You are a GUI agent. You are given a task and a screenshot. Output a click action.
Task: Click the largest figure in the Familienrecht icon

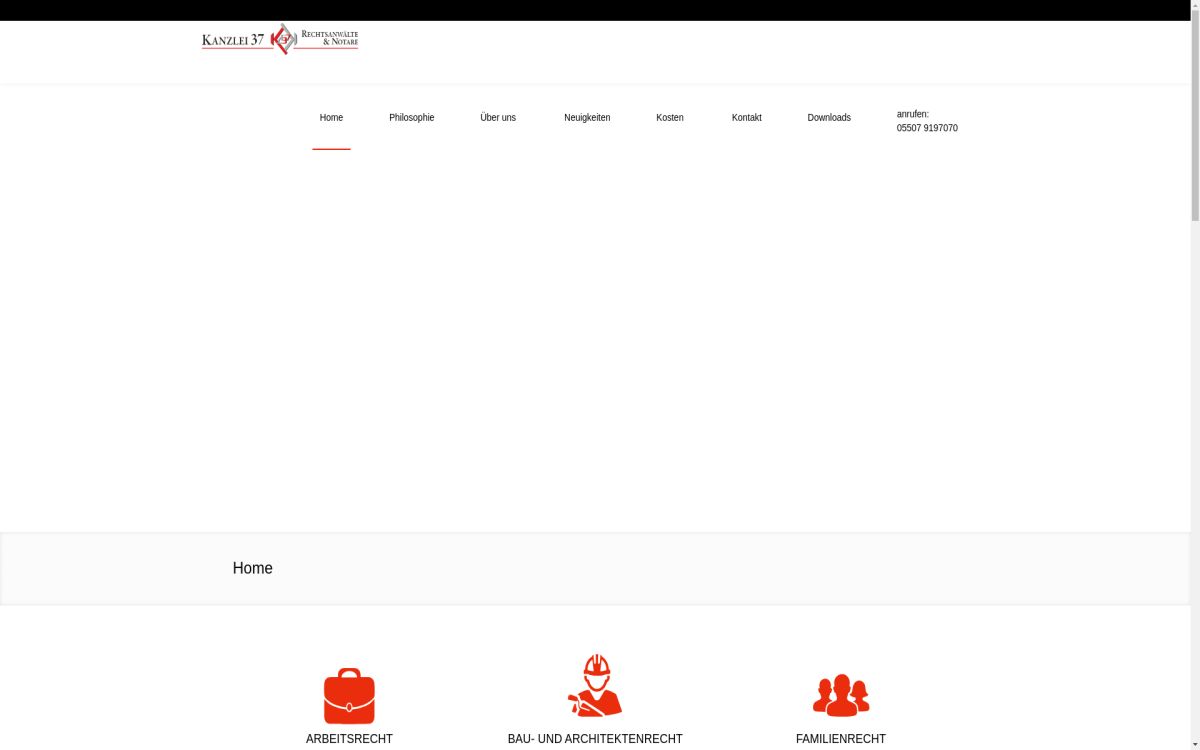[x=841, y=693]
